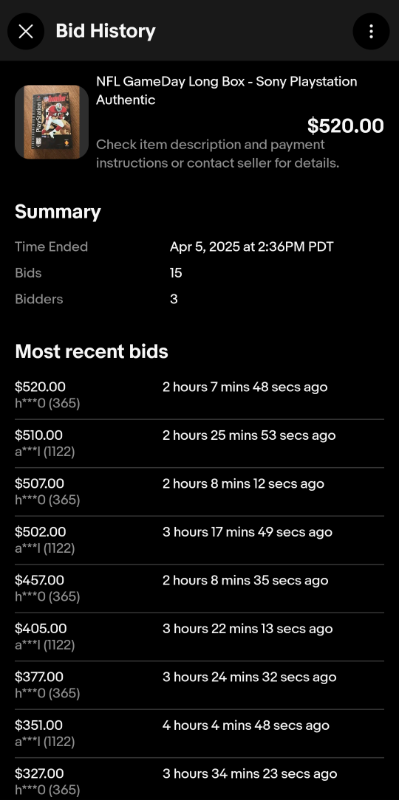Screen dimensions: 399x800
Task: Select the $510.00 bid by a***l
Action: (x=200, y=444)
